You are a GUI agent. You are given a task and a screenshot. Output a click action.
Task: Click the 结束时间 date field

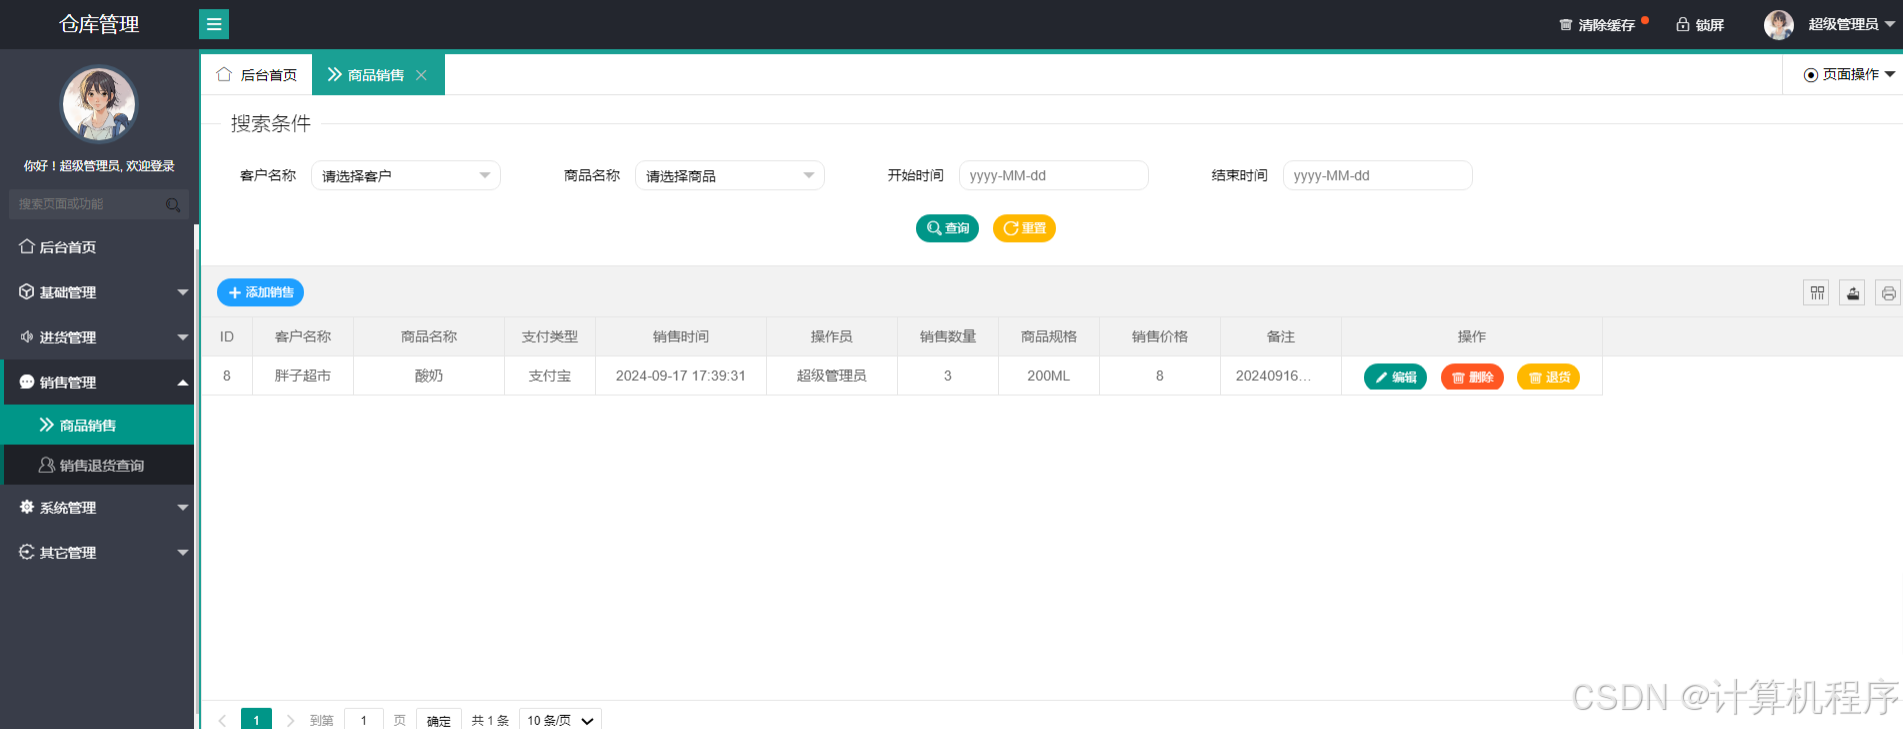pyautogui.click(x=1378, y=176)
